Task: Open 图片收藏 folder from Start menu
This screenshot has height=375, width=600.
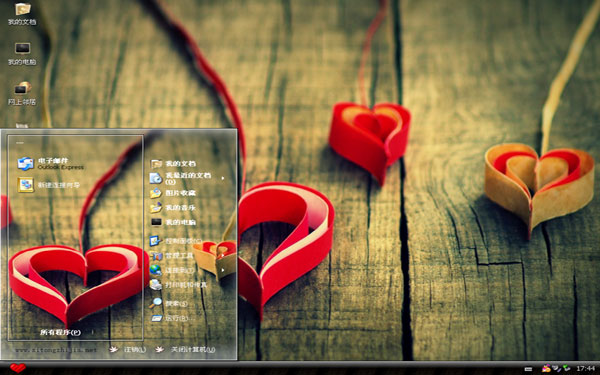Action: pos(173,193)
